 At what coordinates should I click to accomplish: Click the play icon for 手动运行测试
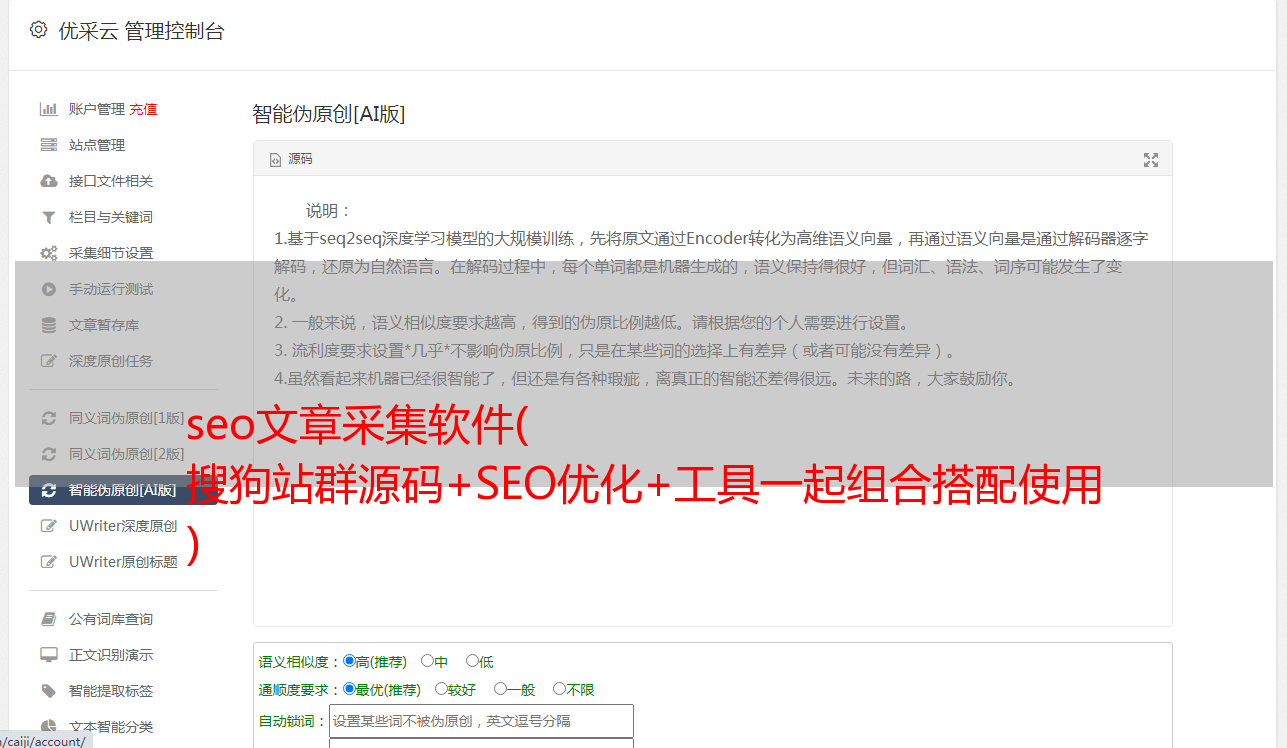[x=48, y=289]
